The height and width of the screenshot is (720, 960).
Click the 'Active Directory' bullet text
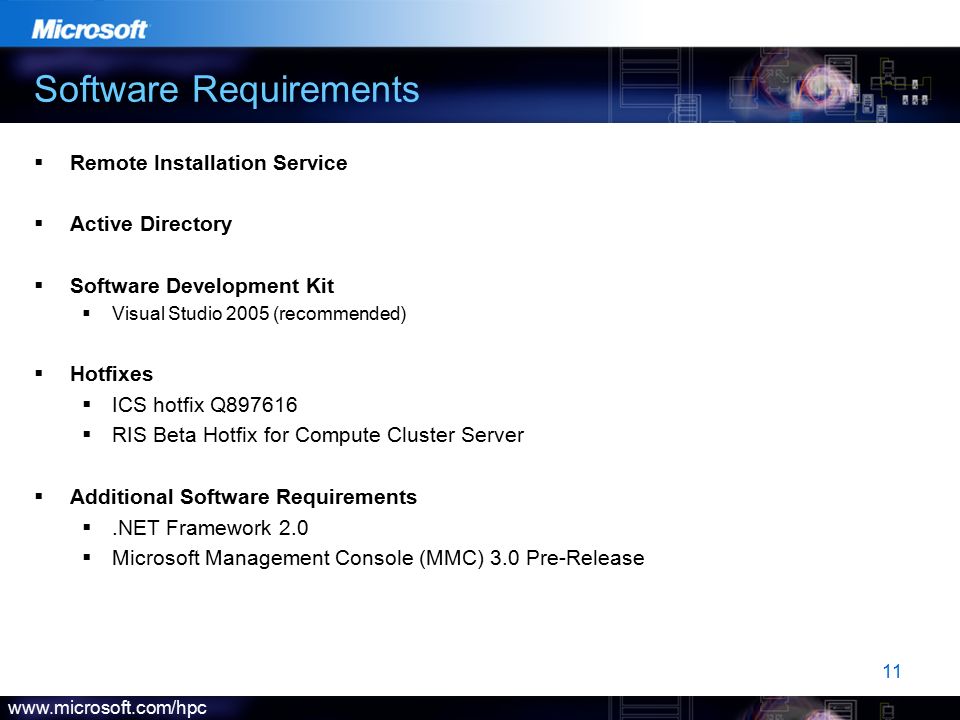pyautogui.click(x=151, y=224)
